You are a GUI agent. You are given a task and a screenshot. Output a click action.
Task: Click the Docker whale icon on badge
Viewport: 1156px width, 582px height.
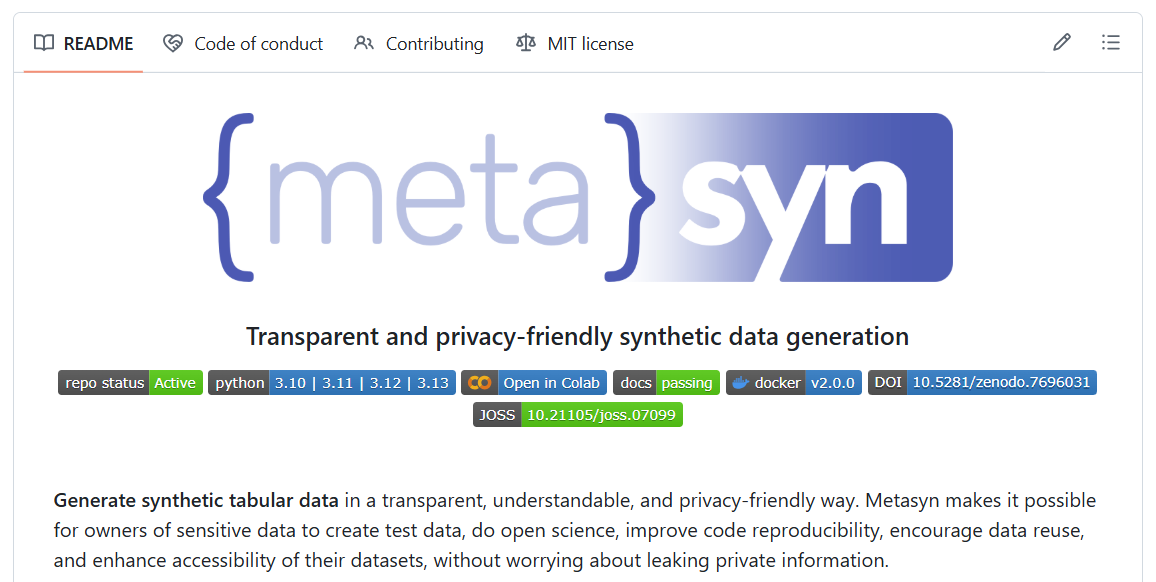[x=740, y=383]
